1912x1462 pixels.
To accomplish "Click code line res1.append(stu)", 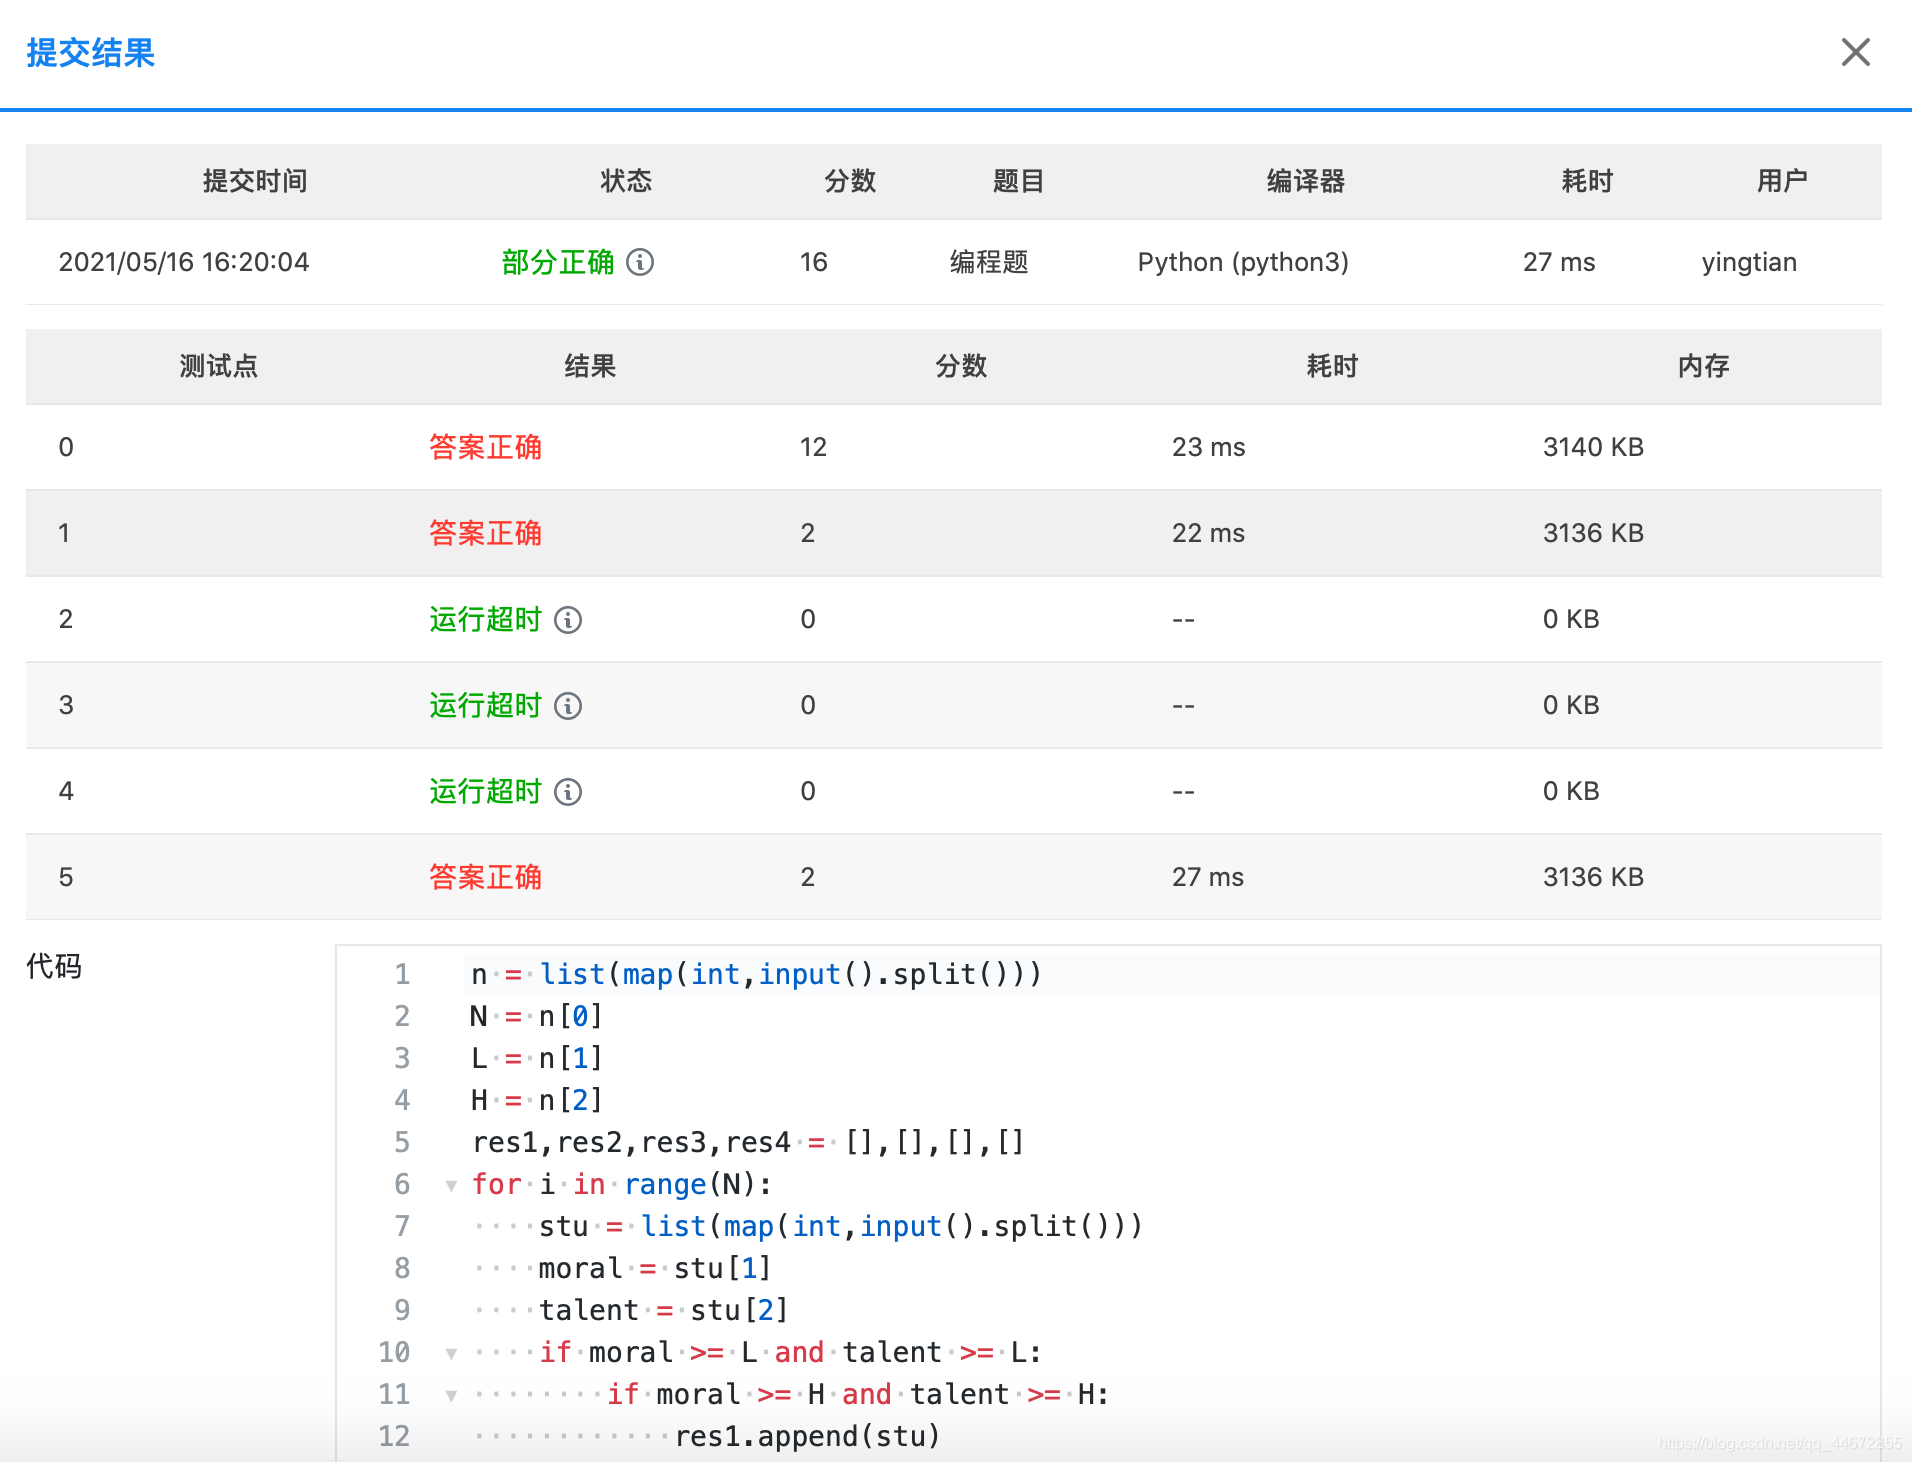I will pyautogui.click(x=807, y=1436).
